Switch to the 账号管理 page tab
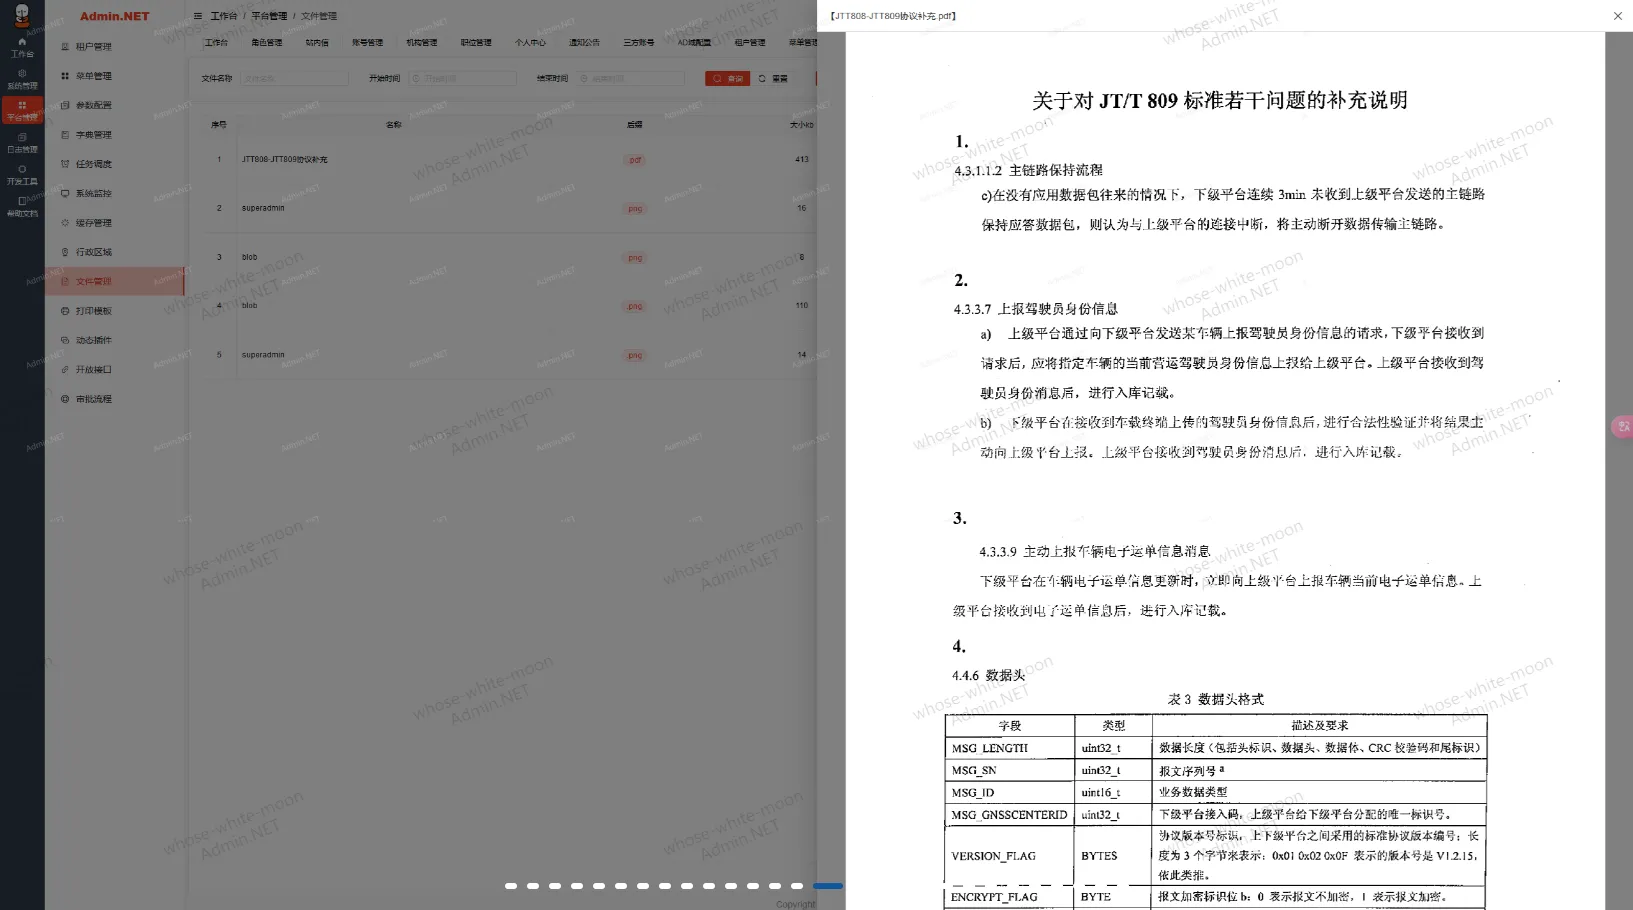1633x910 pixels. pyautogui.click(x=367, y=43)
